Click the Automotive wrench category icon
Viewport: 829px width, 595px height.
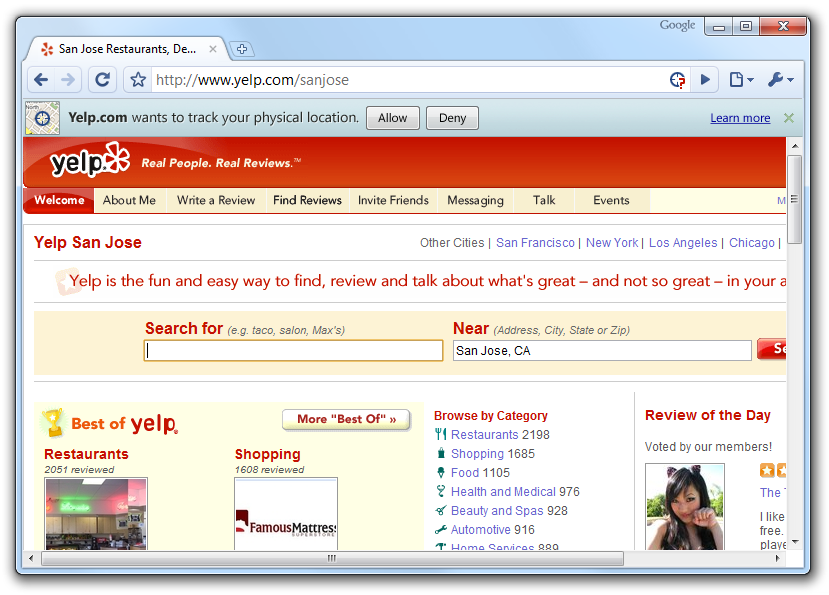tap(440, 529)
